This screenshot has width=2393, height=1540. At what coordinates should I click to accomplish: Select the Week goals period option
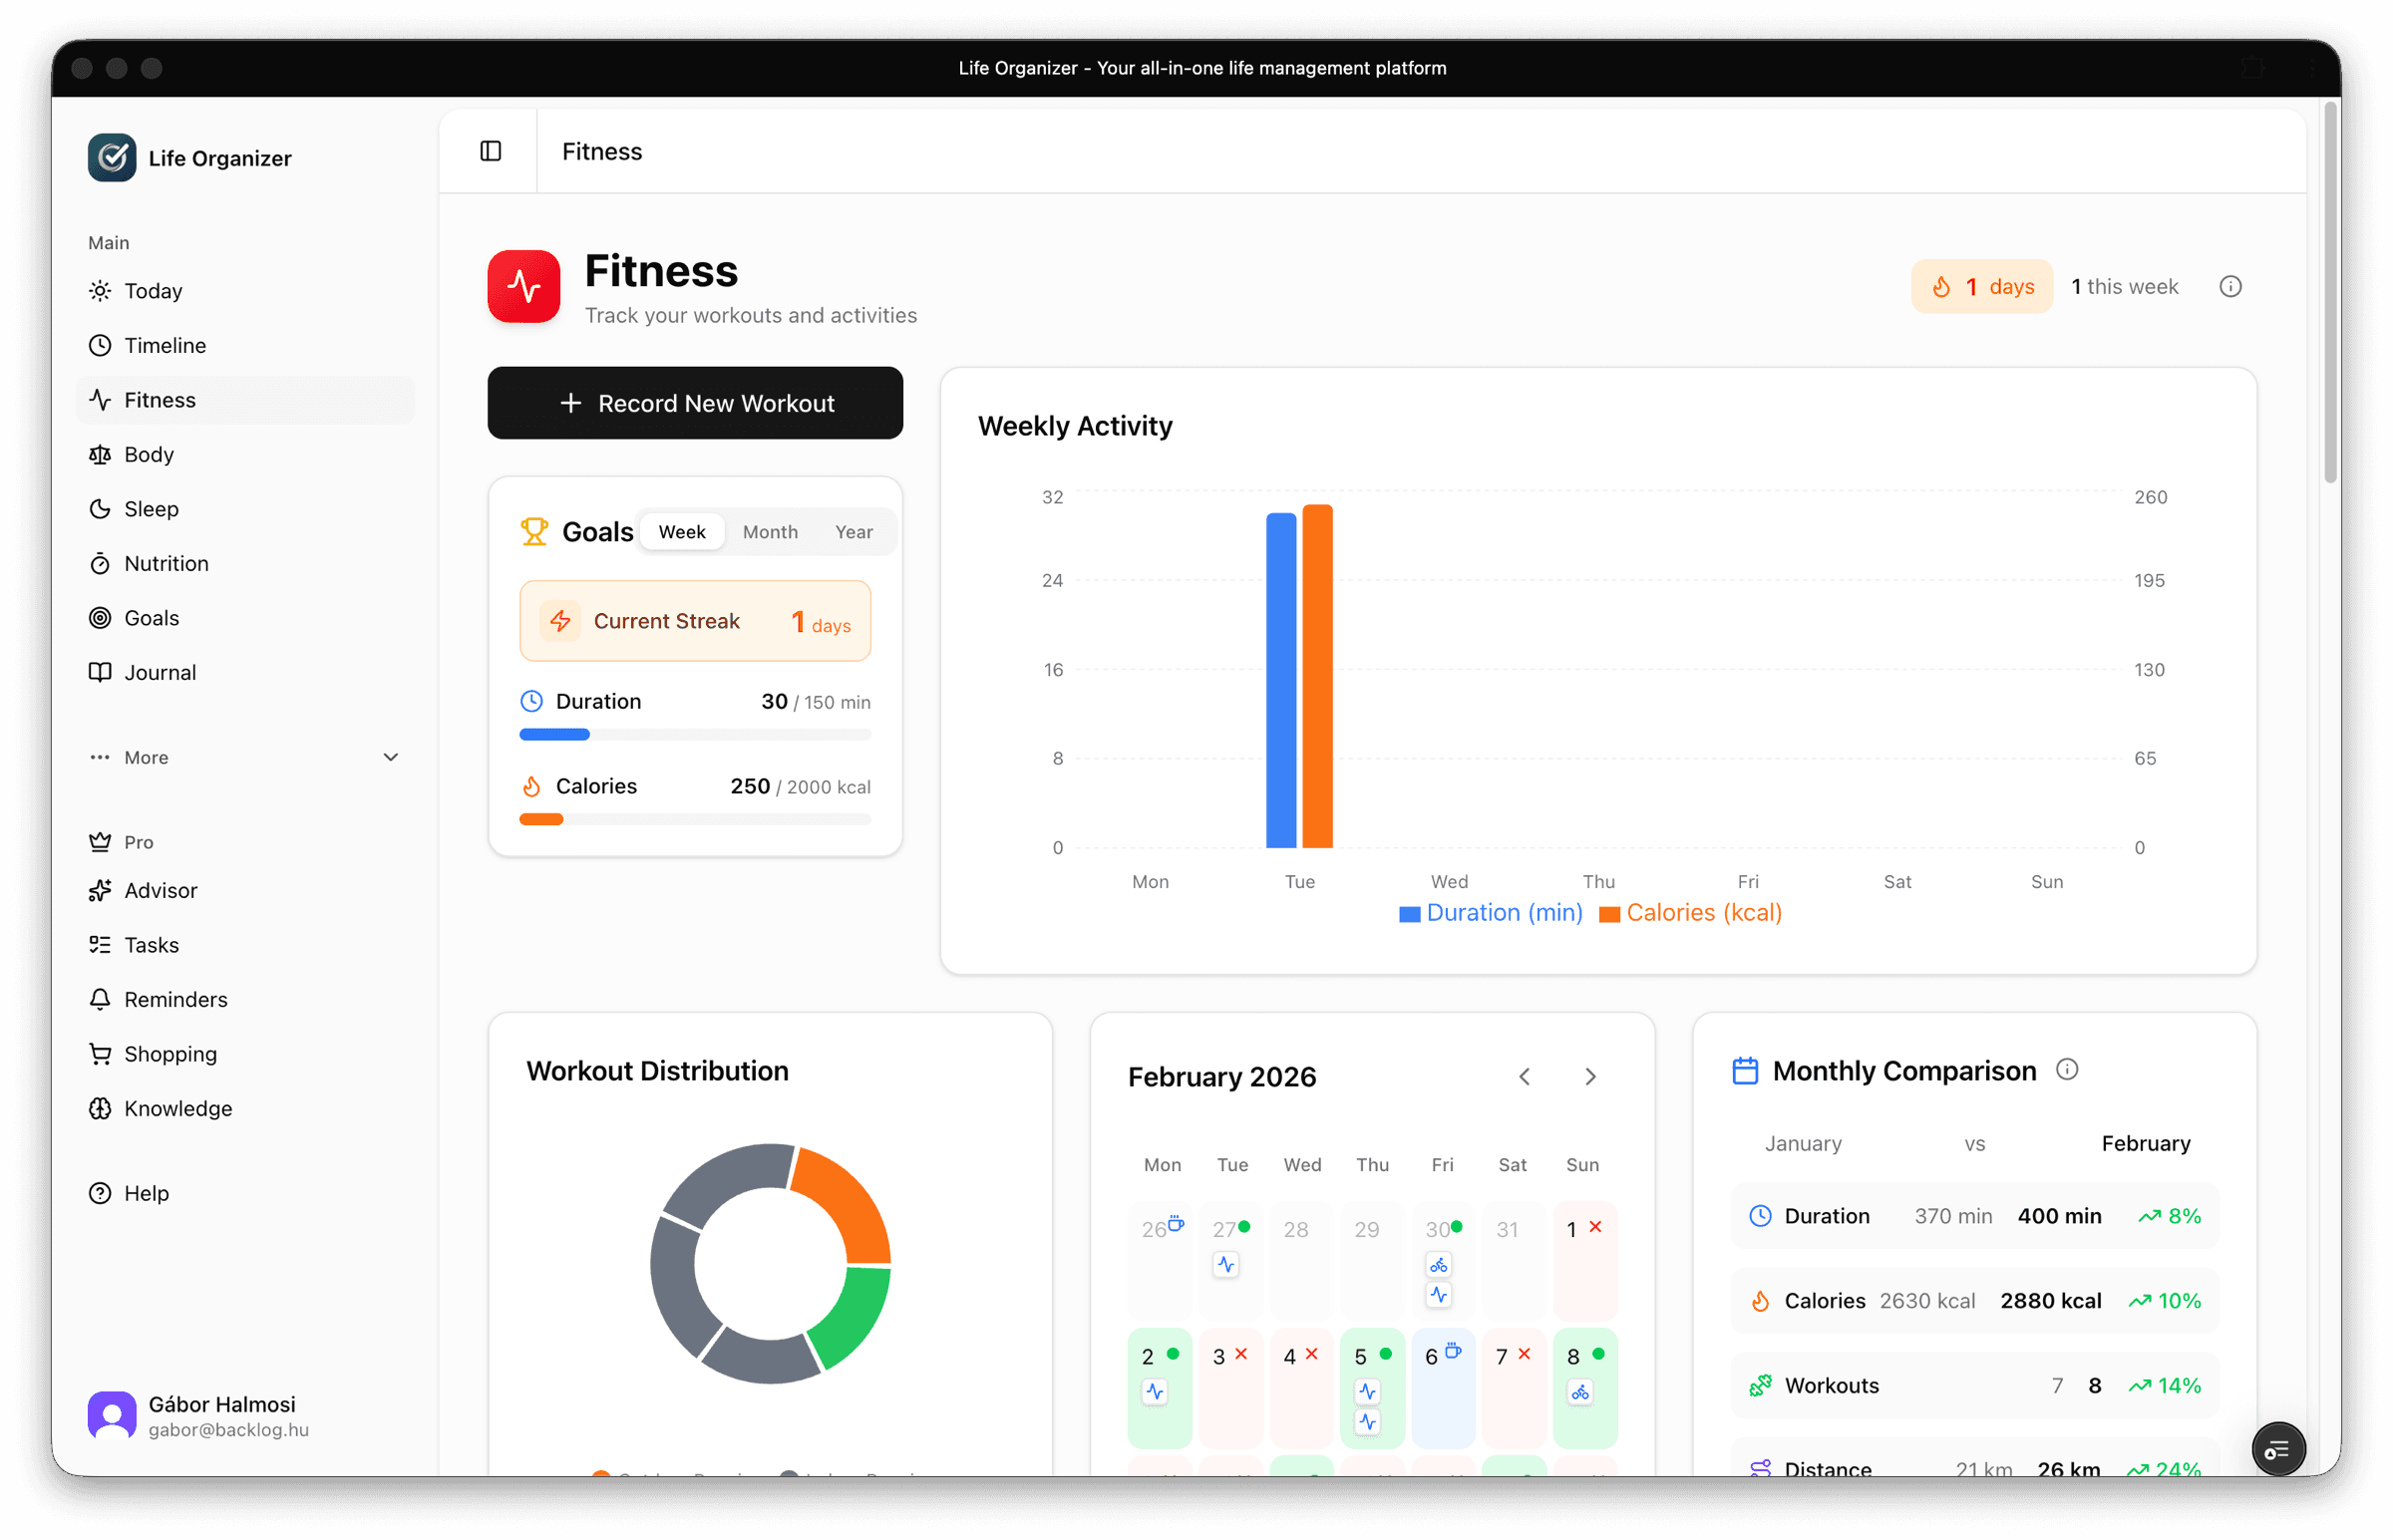point(682,531)
